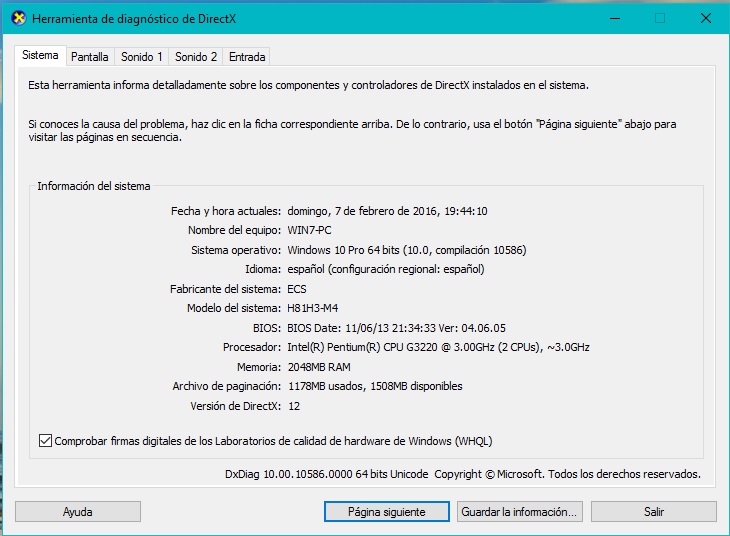Open the Sonido 1 tab
This screenshot has width=730, height=536.
coord(142,57)
